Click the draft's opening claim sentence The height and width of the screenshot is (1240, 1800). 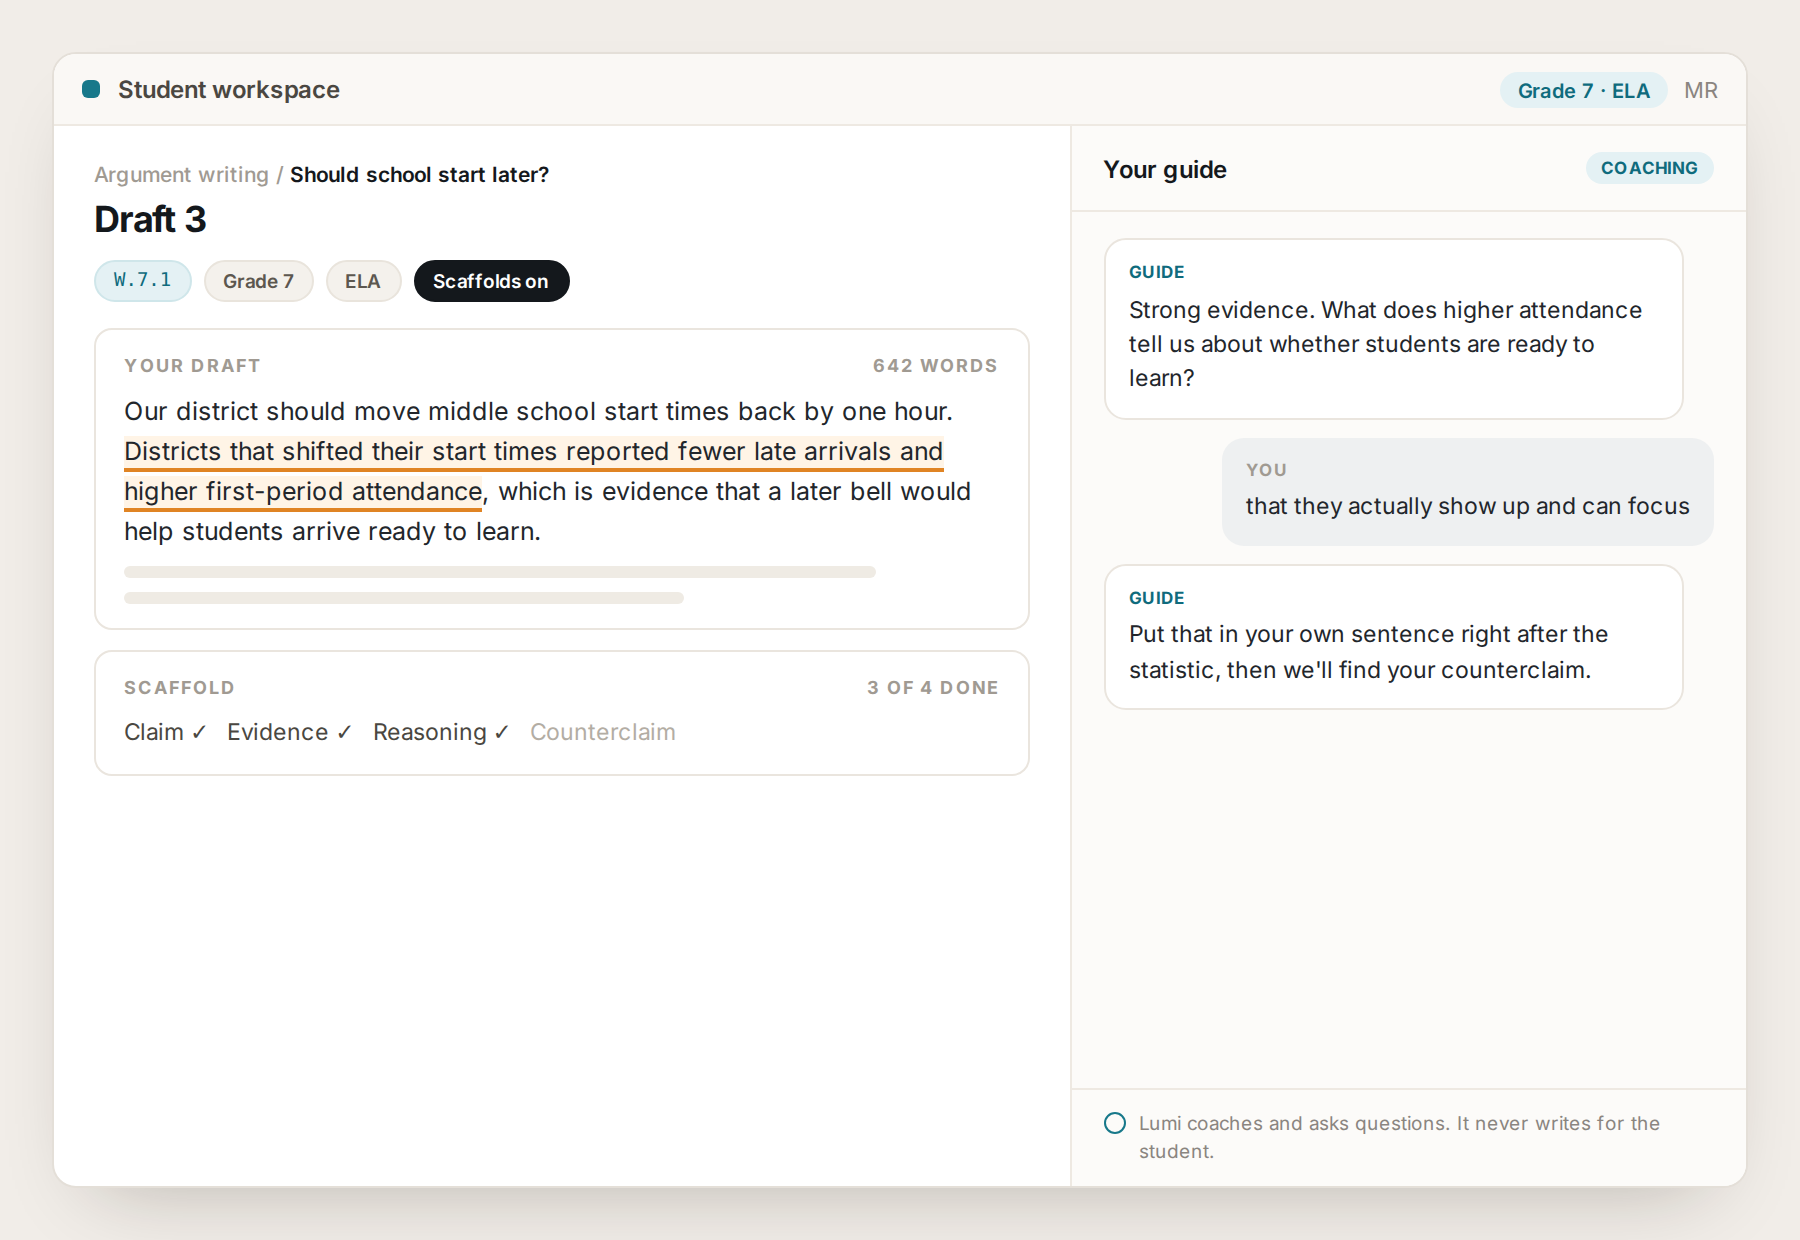pyautogui.click(x=538, y=411)
